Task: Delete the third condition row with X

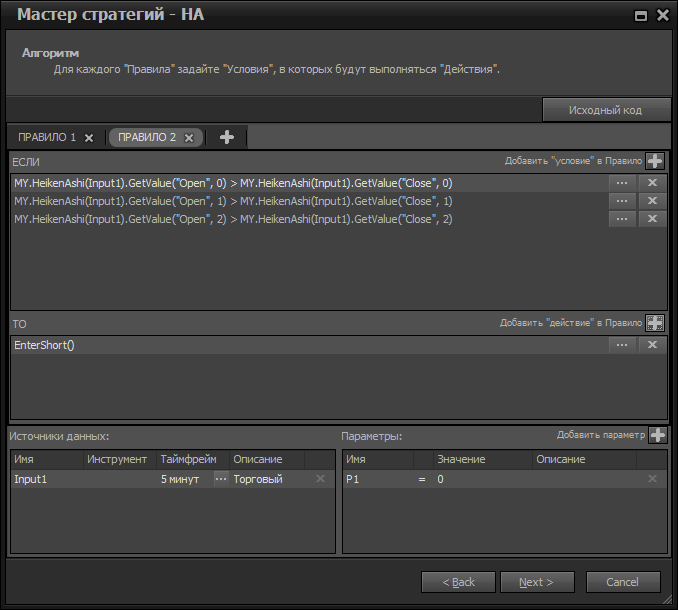Action: (652, 219)
